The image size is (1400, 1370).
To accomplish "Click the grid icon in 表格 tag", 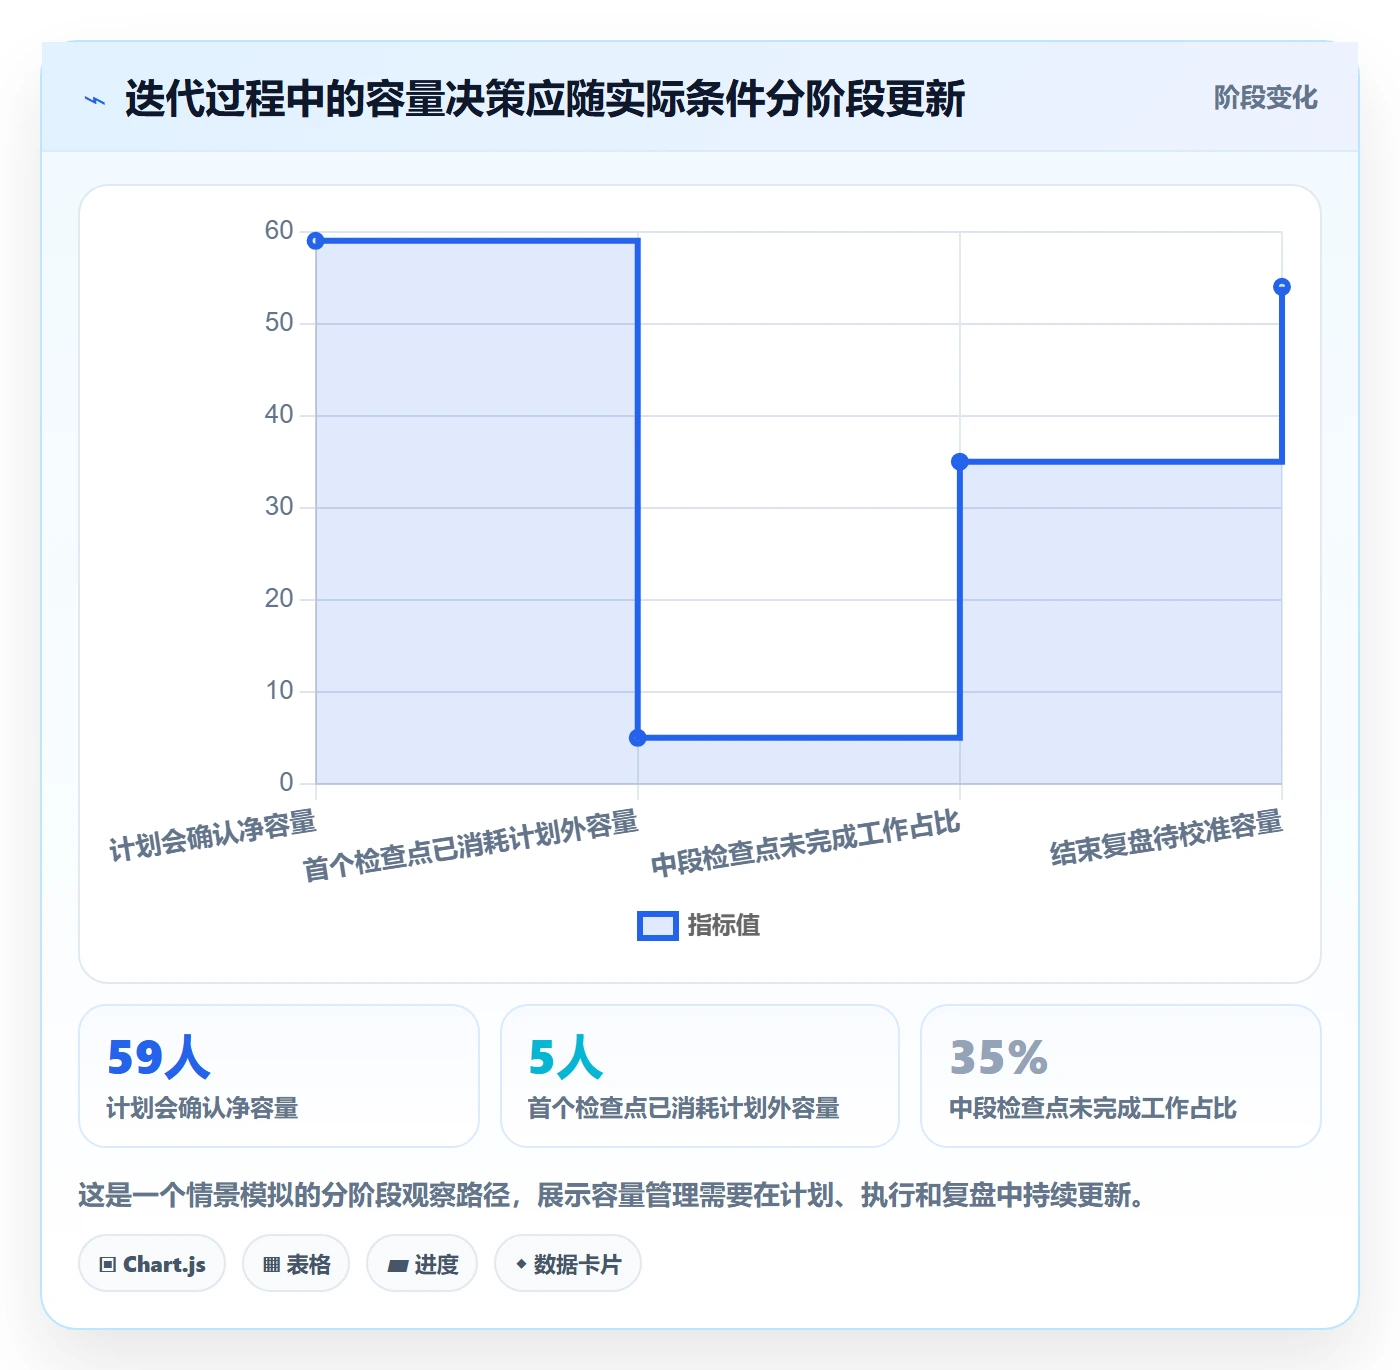I will pyautogui.click(x=271, y=1265).
